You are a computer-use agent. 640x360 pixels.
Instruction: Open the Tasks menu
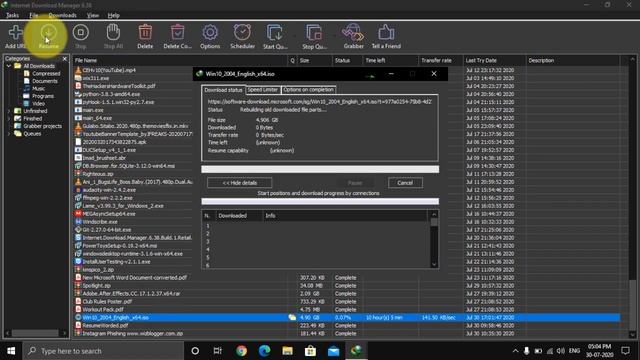pos(12,15)
